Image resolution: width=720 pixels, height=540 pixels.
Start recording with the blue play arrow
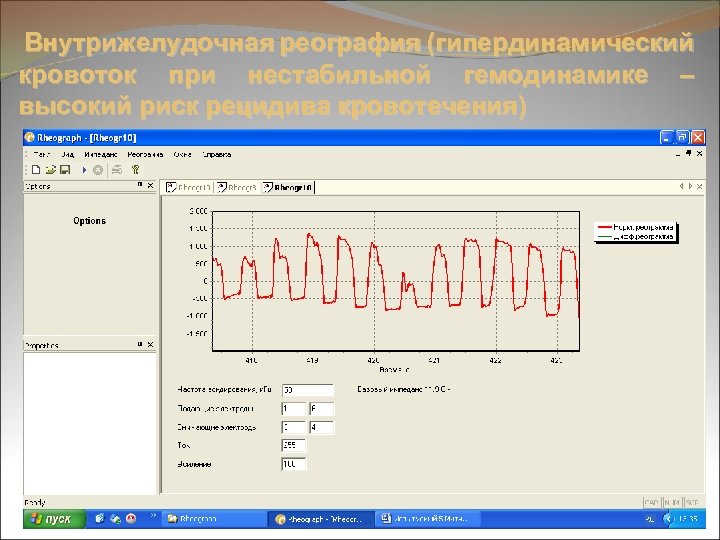84,170
